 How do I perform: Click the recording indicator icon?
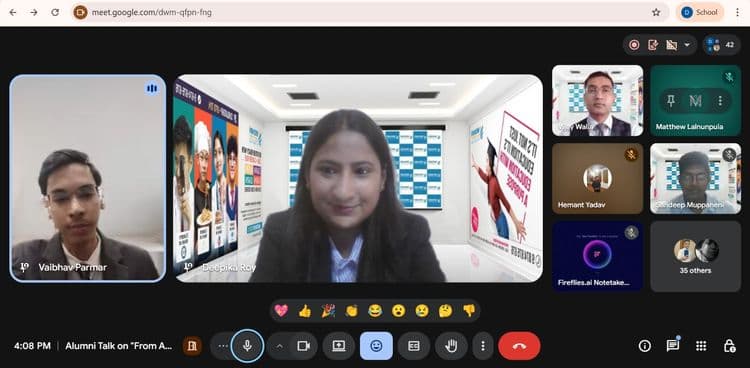(x=634, y=45)
